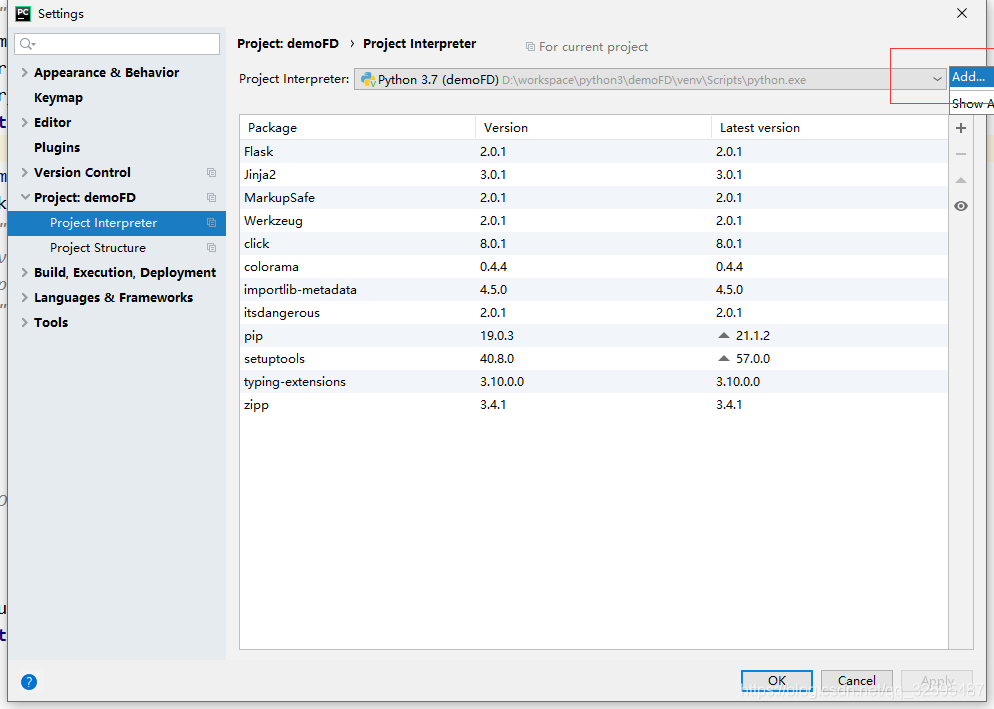Click setuptools upgrade arrow for 57.0.0
This screenshot has width=994, height=709.
coord(723,358)
